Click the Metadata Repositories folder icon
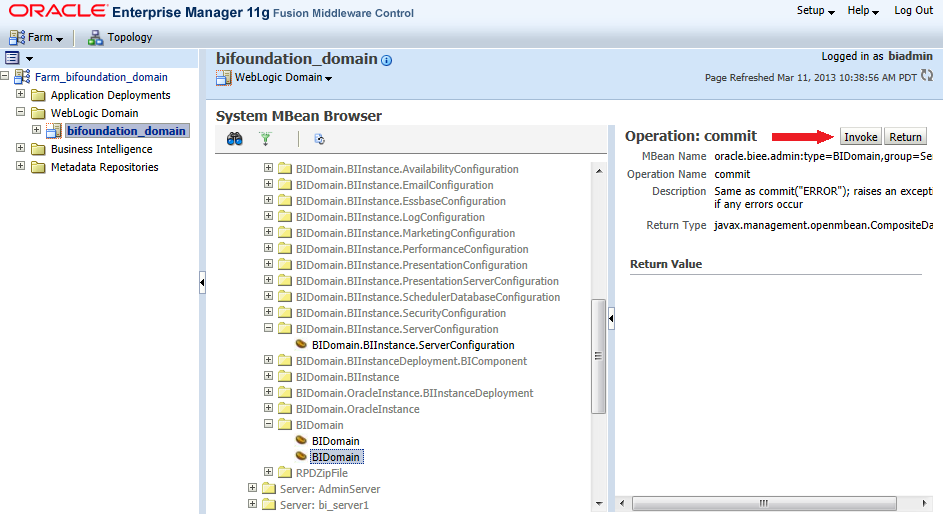This screenshot has width=943, height=514. click(38, 167)
